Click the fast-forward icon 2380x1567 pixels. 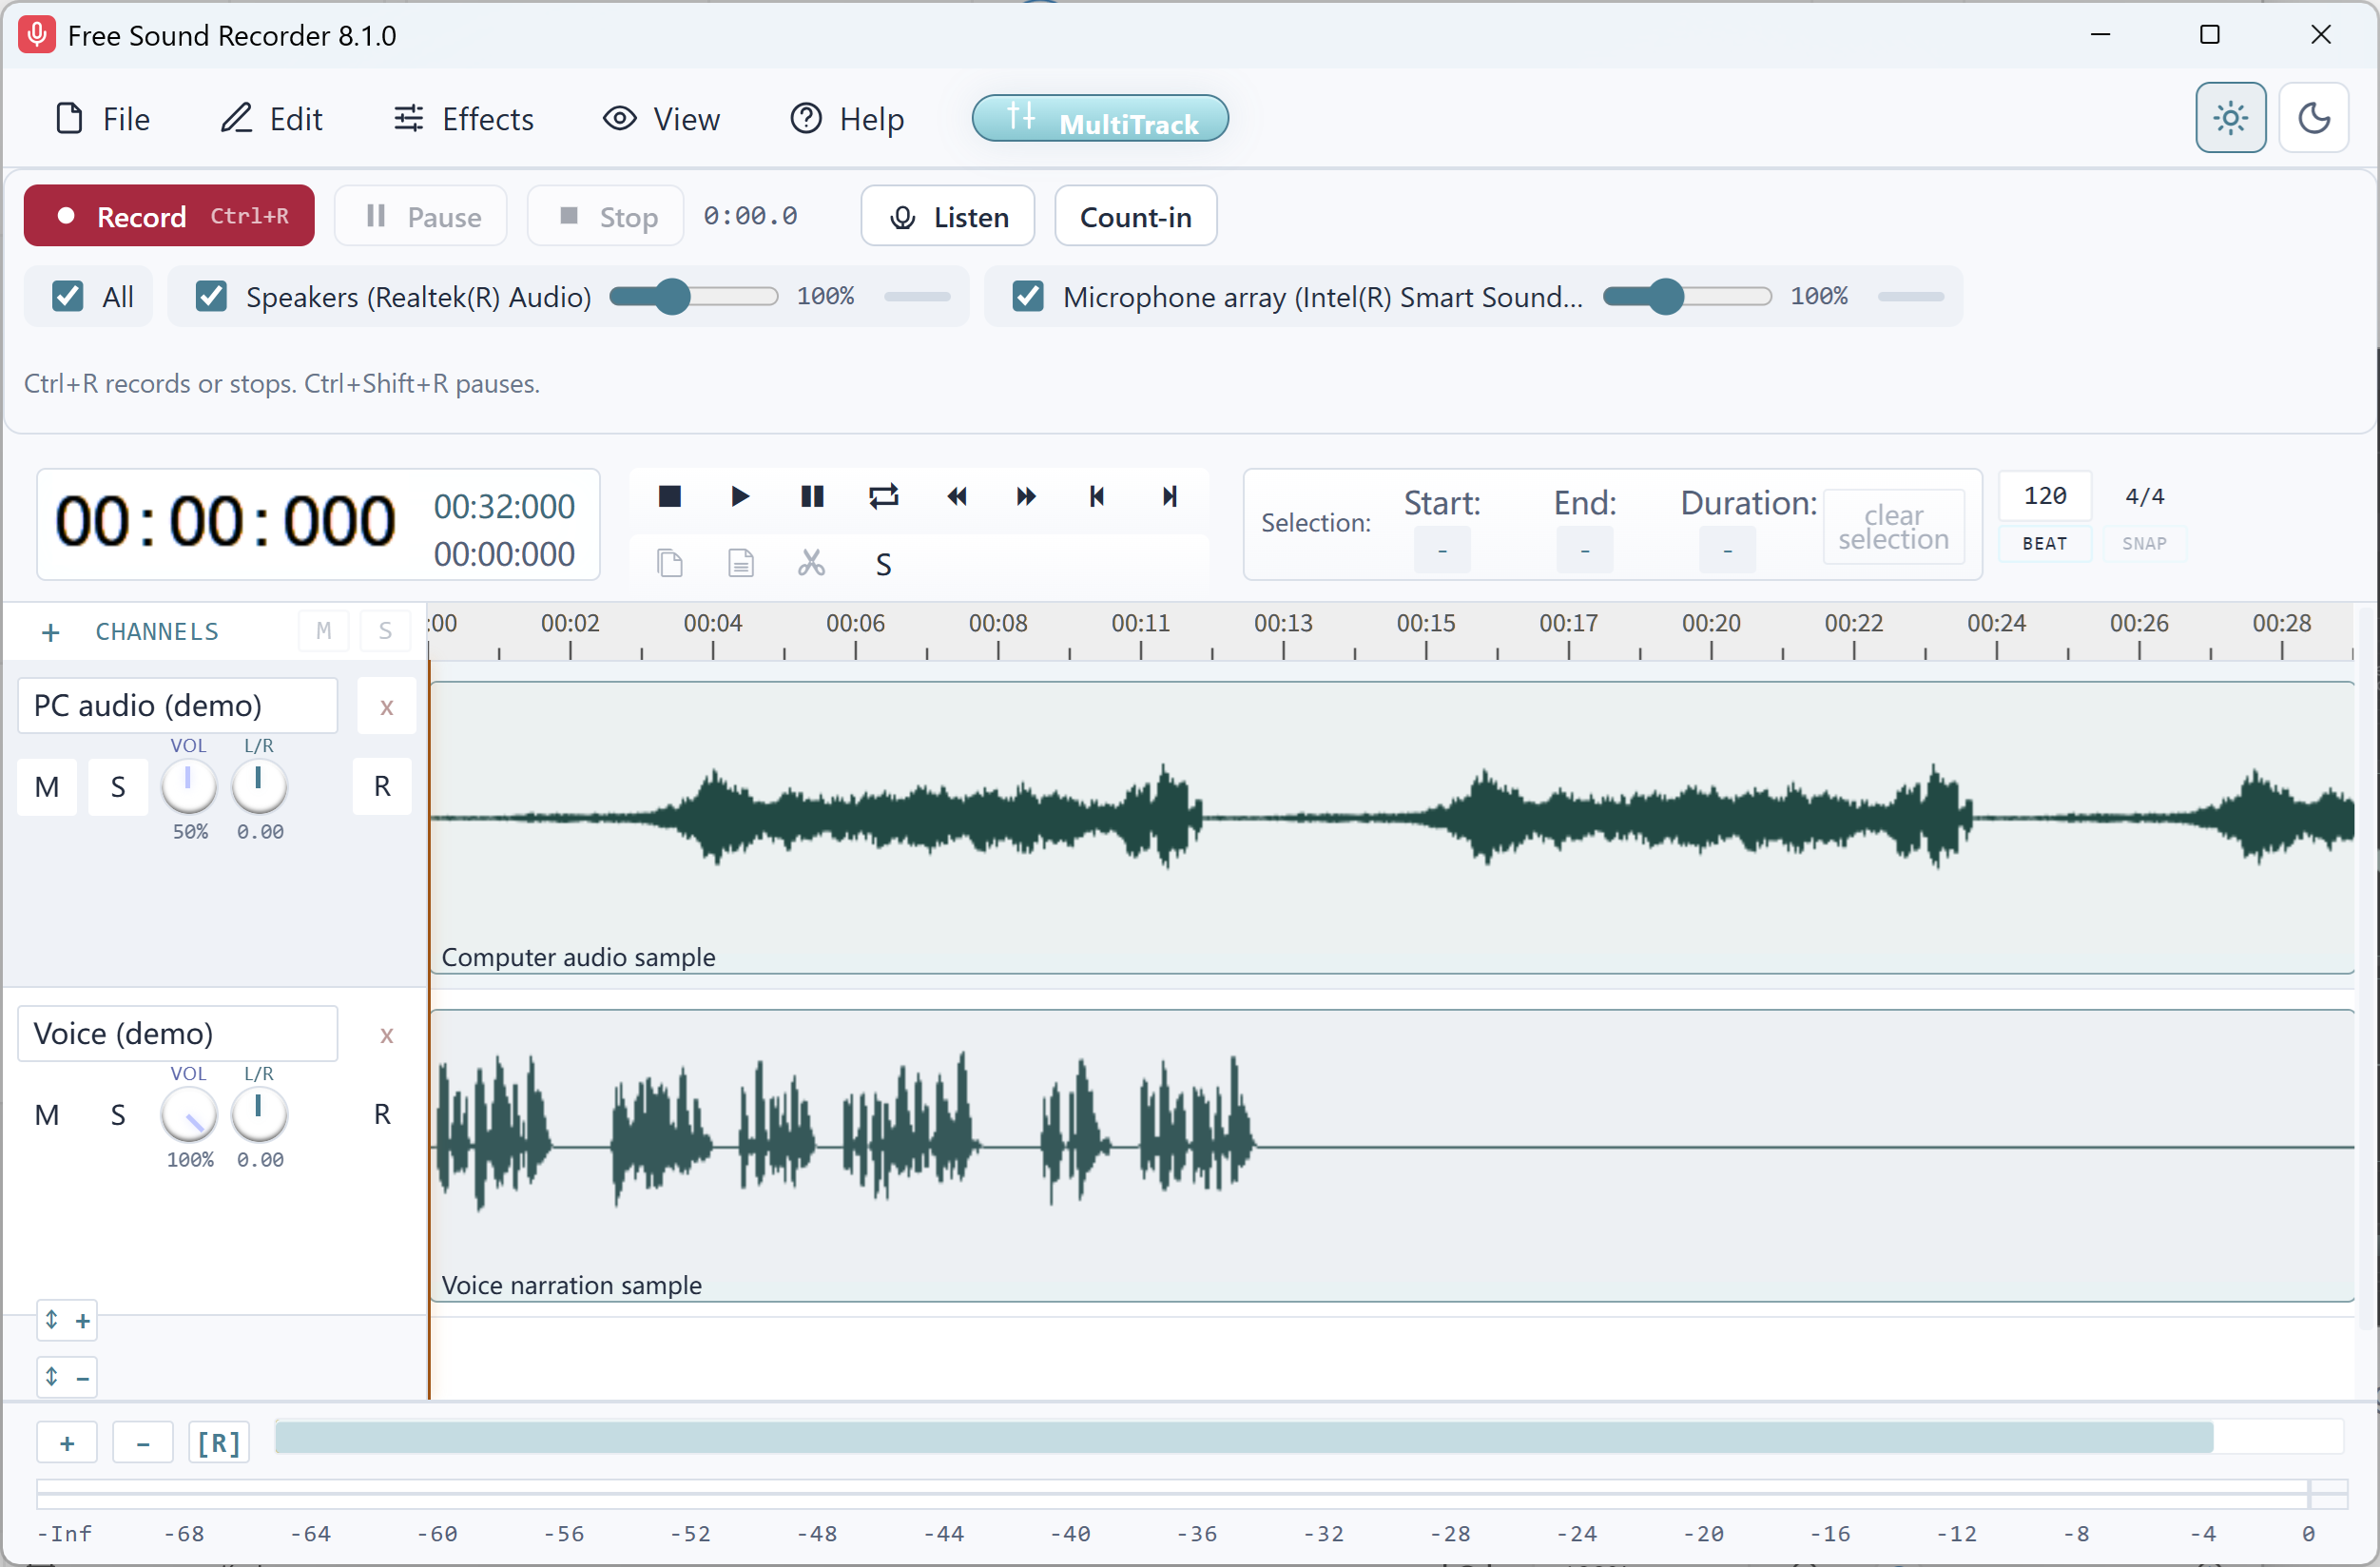pyautogui.click(x=1026, y=497)
